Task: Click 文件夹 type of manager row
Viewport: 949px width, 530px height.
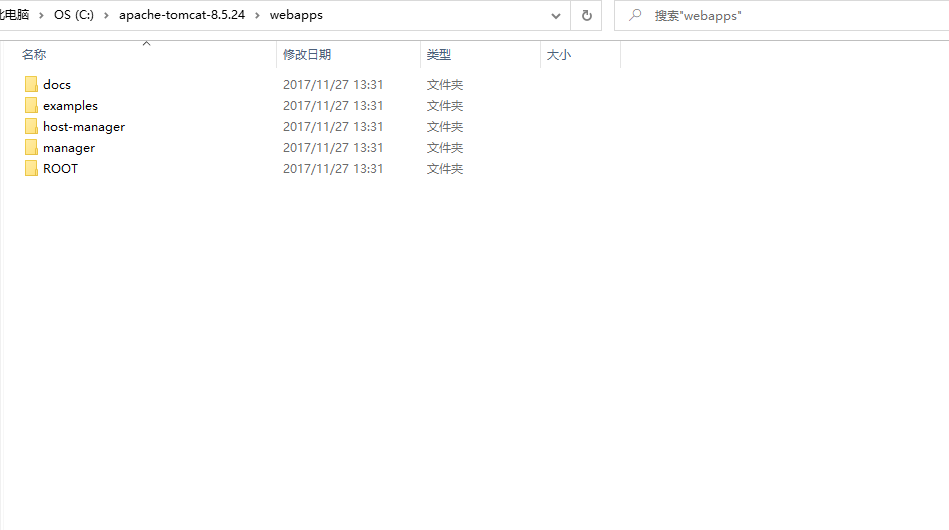Action: point(445,148)
